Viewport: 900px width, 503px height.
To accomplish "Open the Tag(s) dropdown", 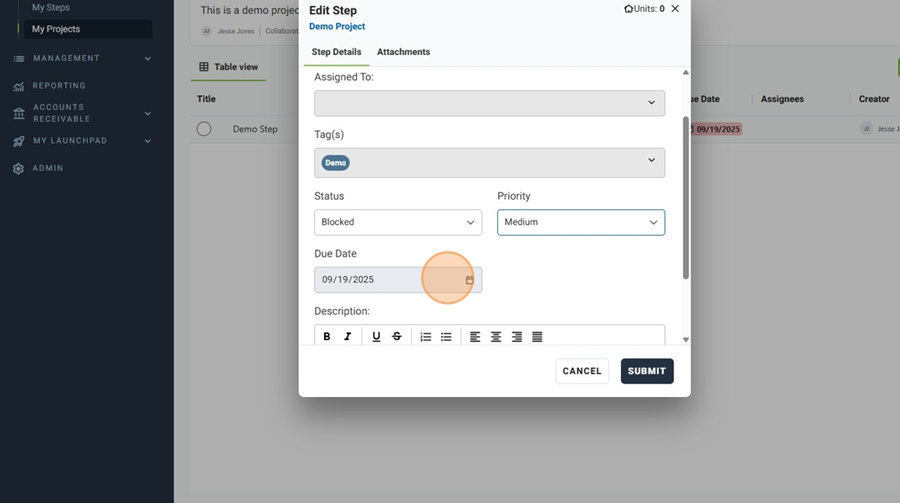I will 490,162.
